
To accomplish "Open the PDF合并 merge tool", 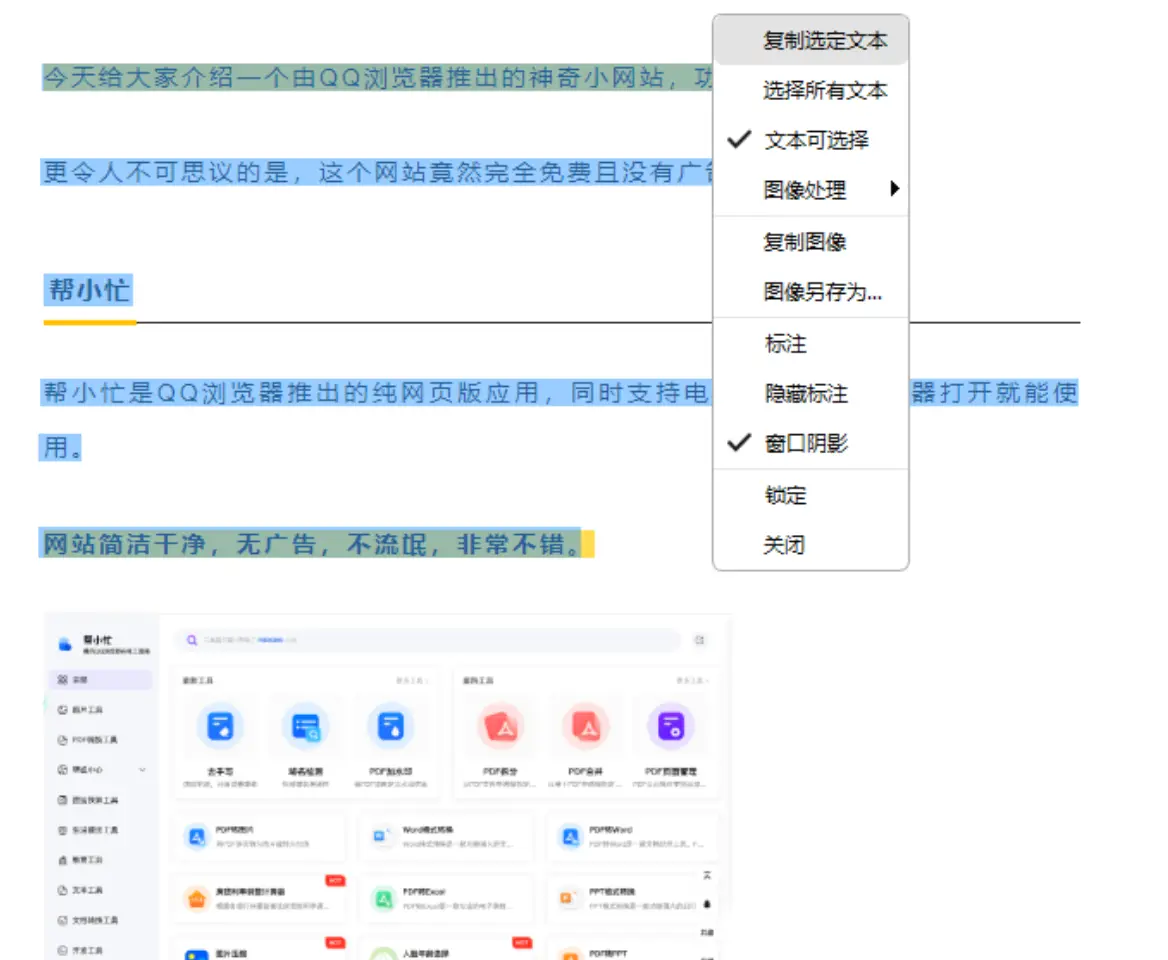I will point(587,730).
